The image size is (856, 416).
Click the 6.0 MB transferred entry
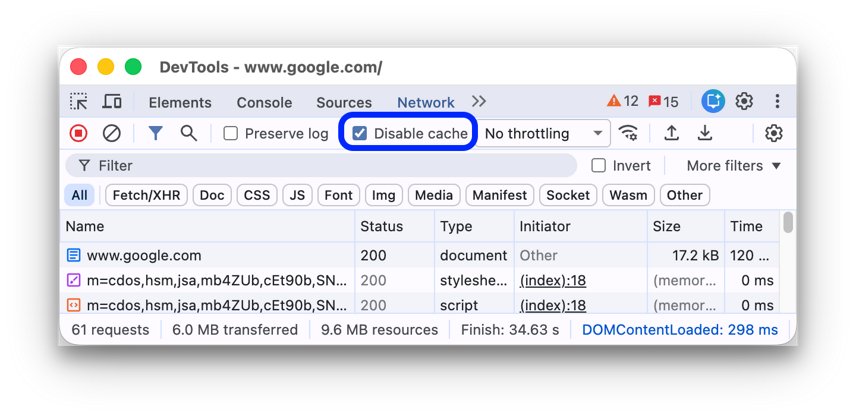[x=235, y=330]
